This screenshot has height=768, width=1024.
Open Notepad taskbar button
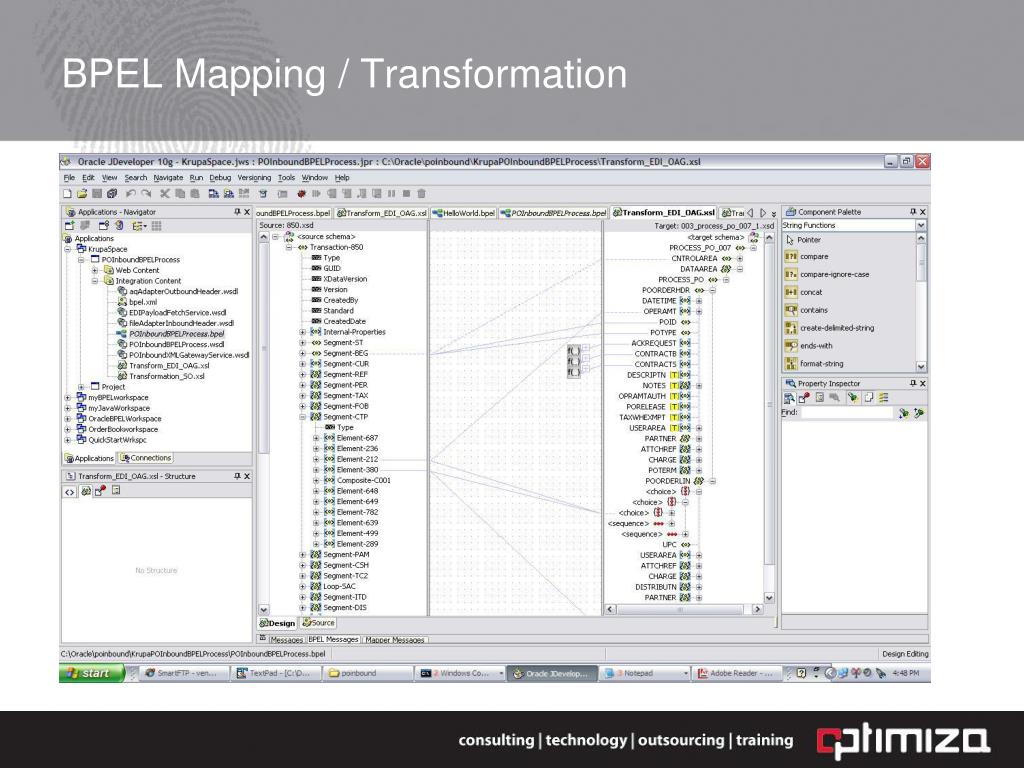click(643, 673)
